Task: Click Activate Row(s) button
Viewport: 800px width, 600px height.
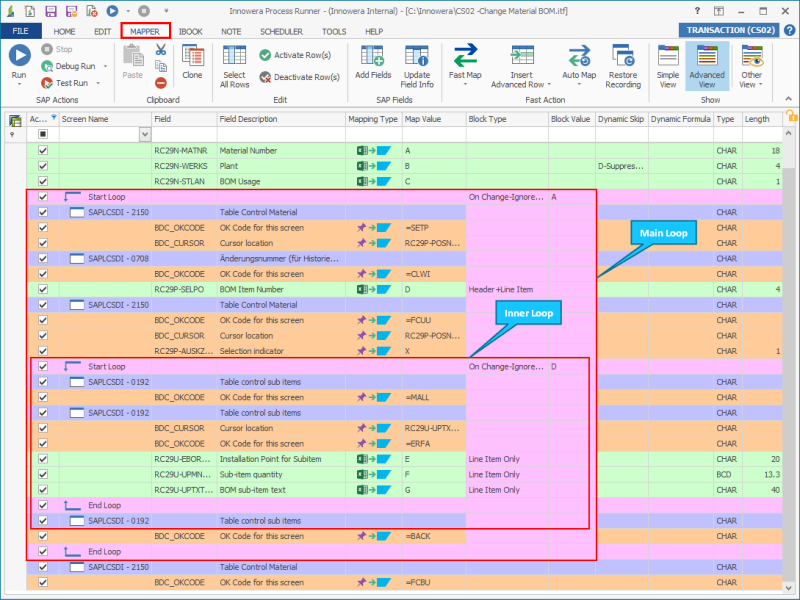Action: point(302,55)
